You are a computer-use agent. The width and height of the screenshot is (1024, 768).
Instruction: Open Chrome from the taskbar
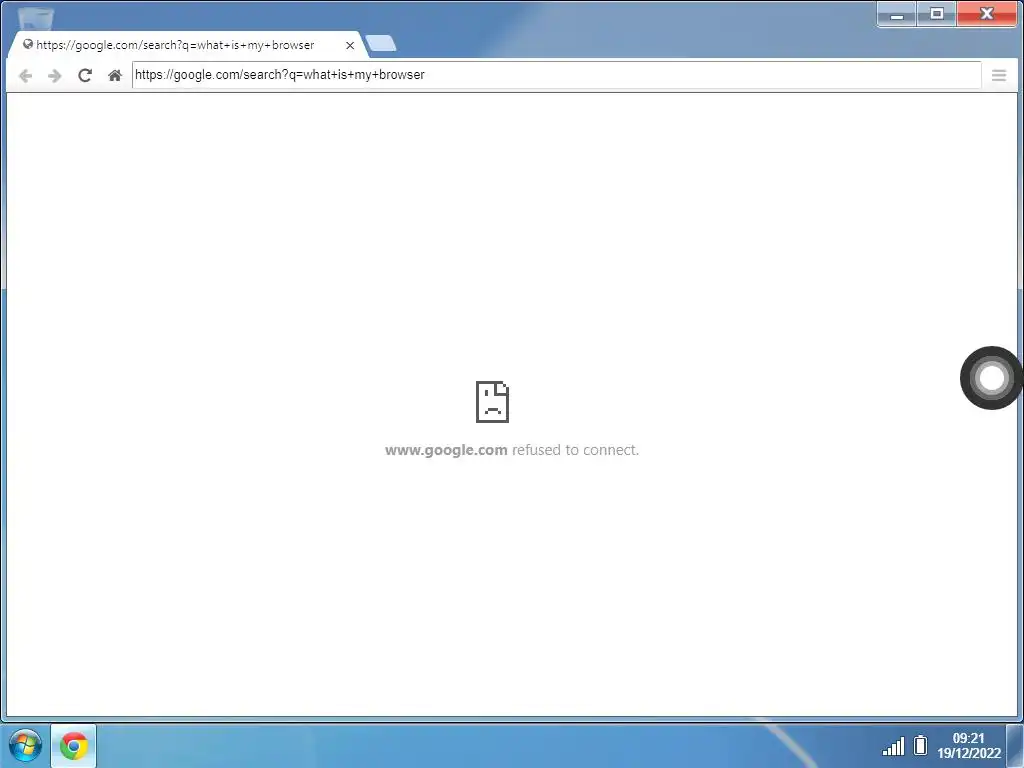tap(74, 746)
